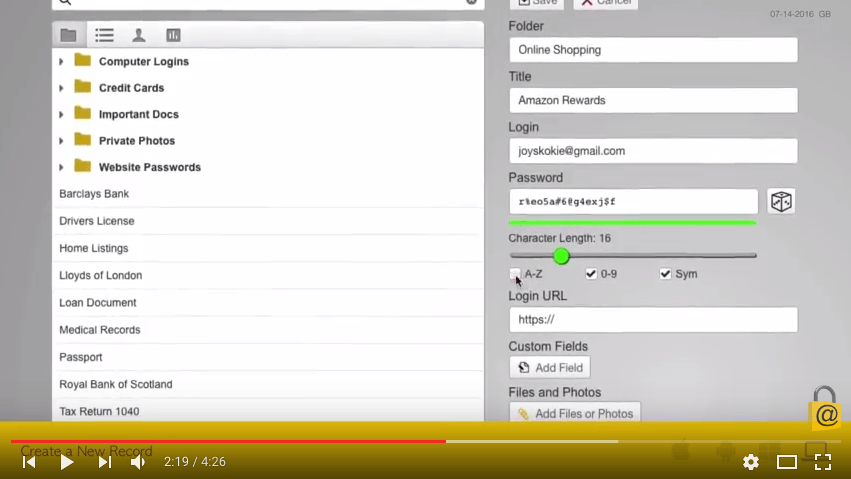The height and width of the screenshot is (479, 851).
Task: Expand the Website Passwords folder arrow
Action: (x=61, y=168)
